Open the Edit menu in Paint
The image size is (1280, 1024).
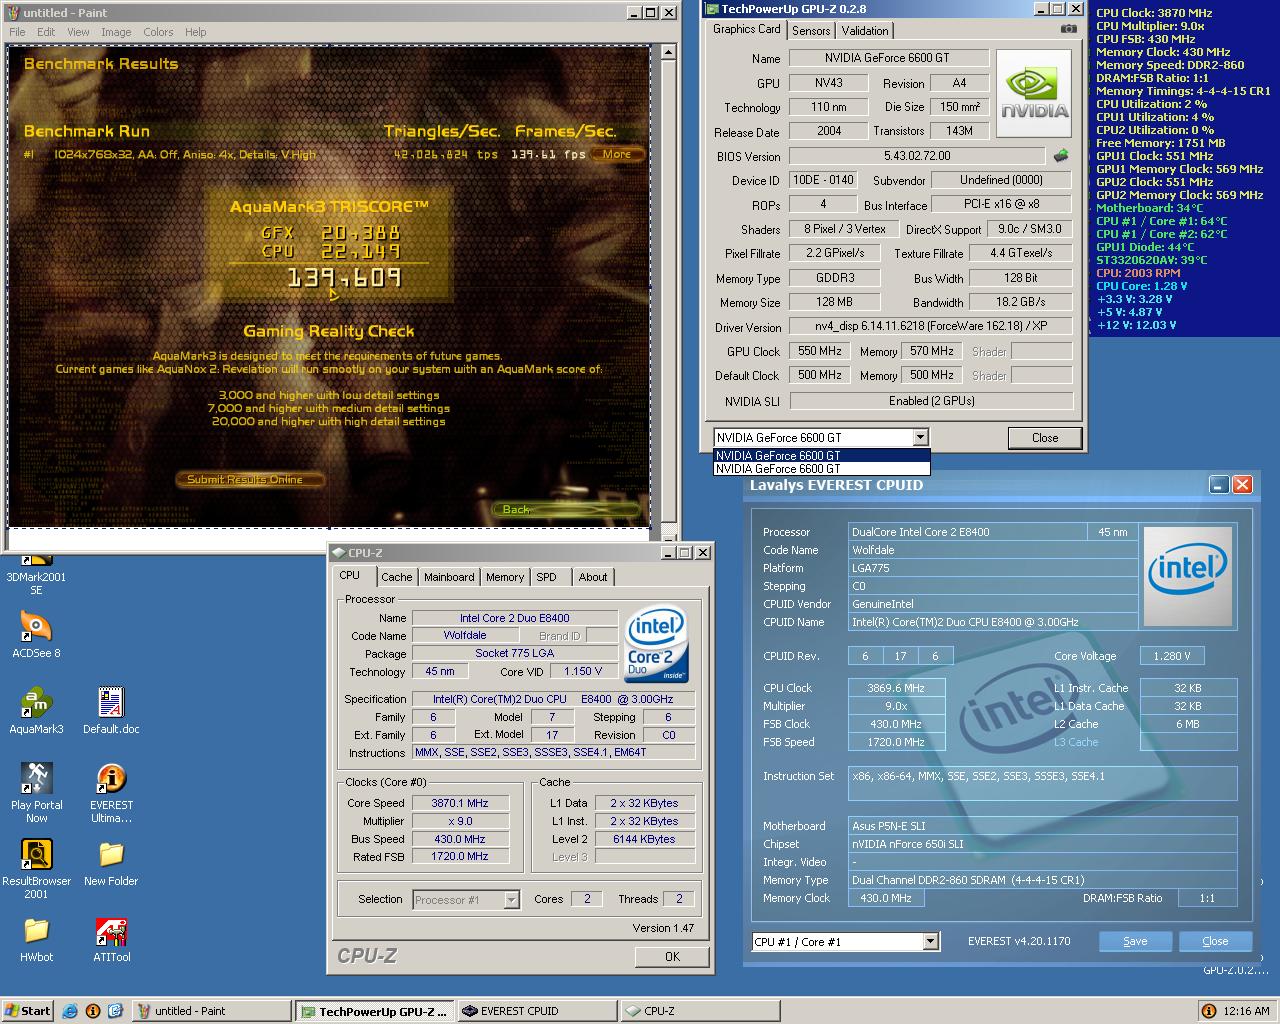46,32
